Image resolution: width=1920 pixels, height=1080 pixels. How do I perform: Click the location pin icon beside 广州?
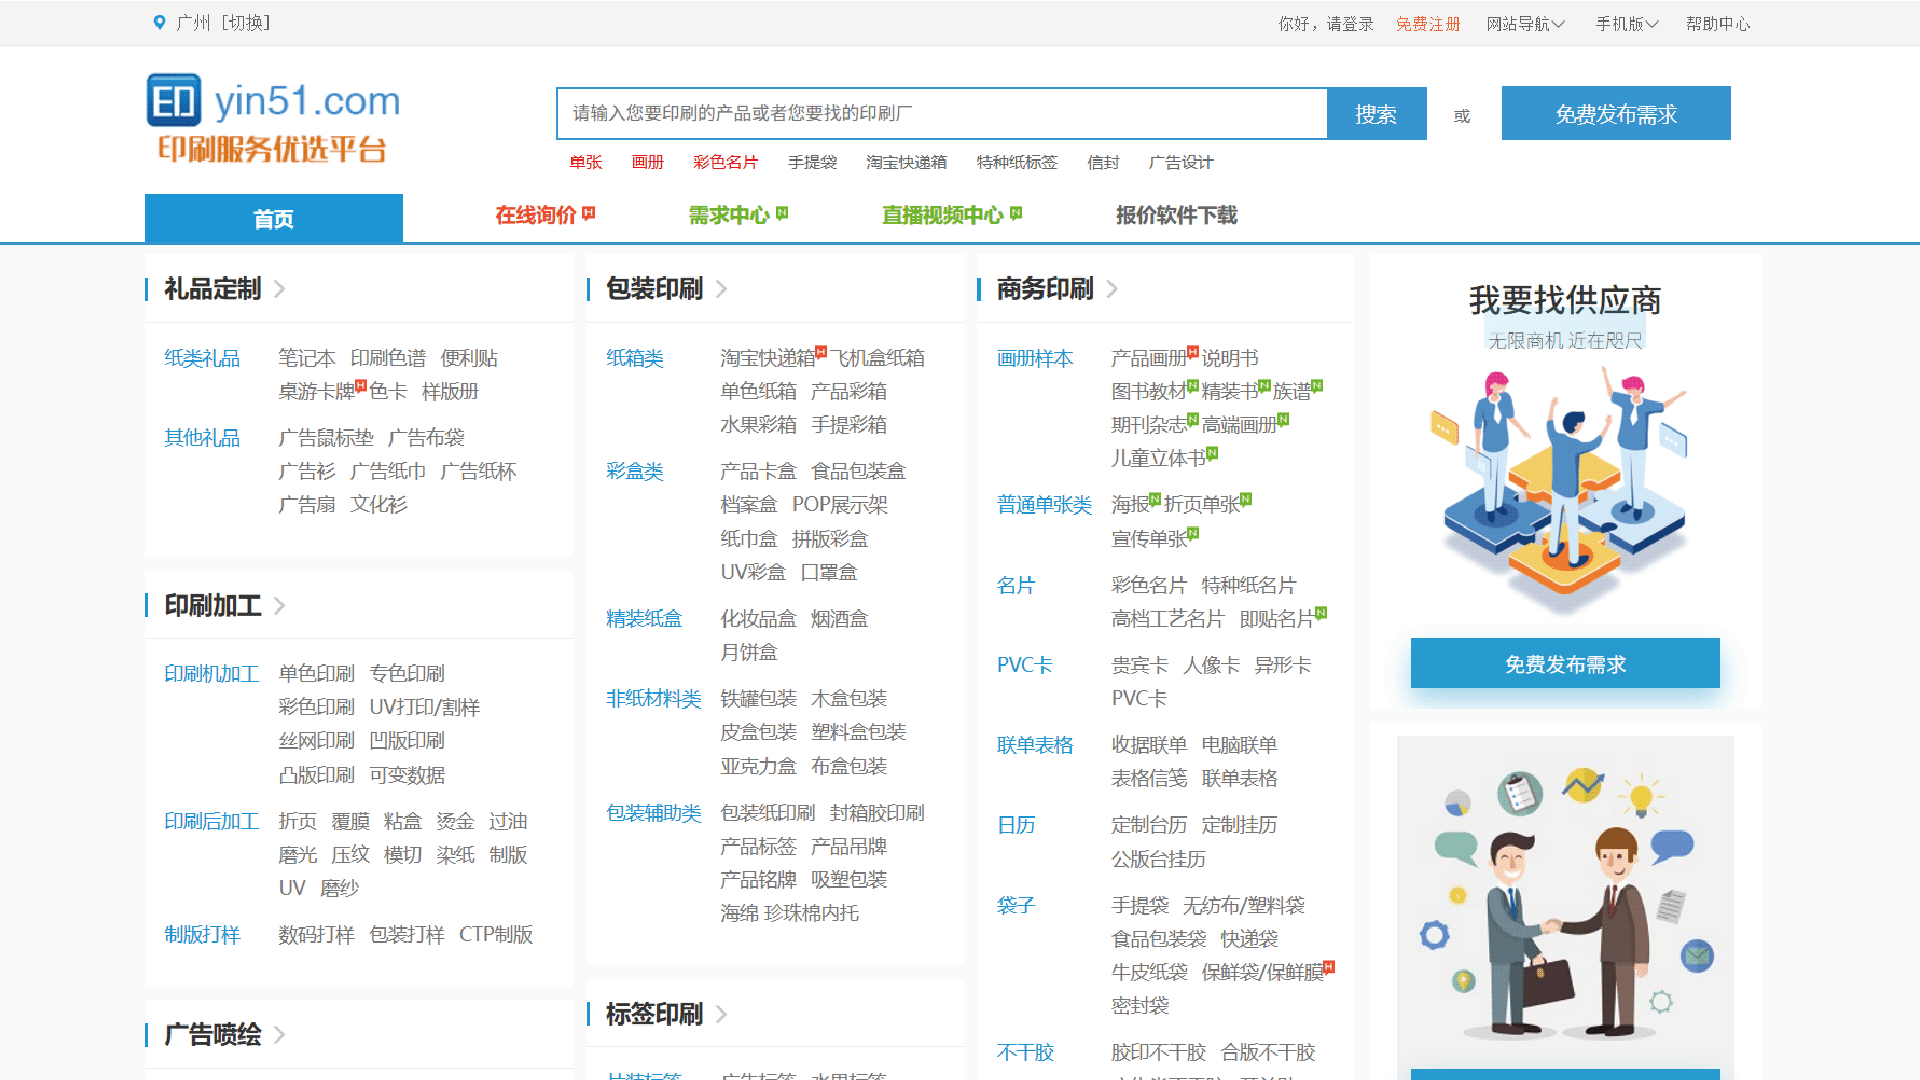[x=158, y=21]
